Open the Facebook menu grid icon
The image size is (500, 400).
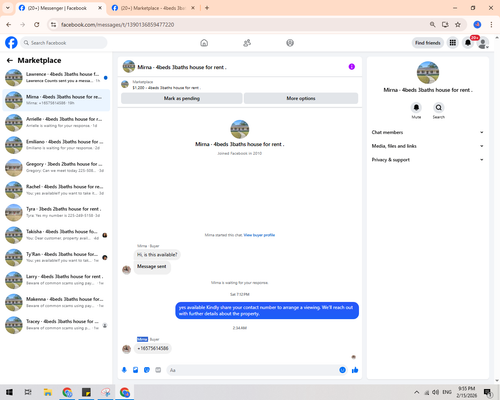[453, 43]
